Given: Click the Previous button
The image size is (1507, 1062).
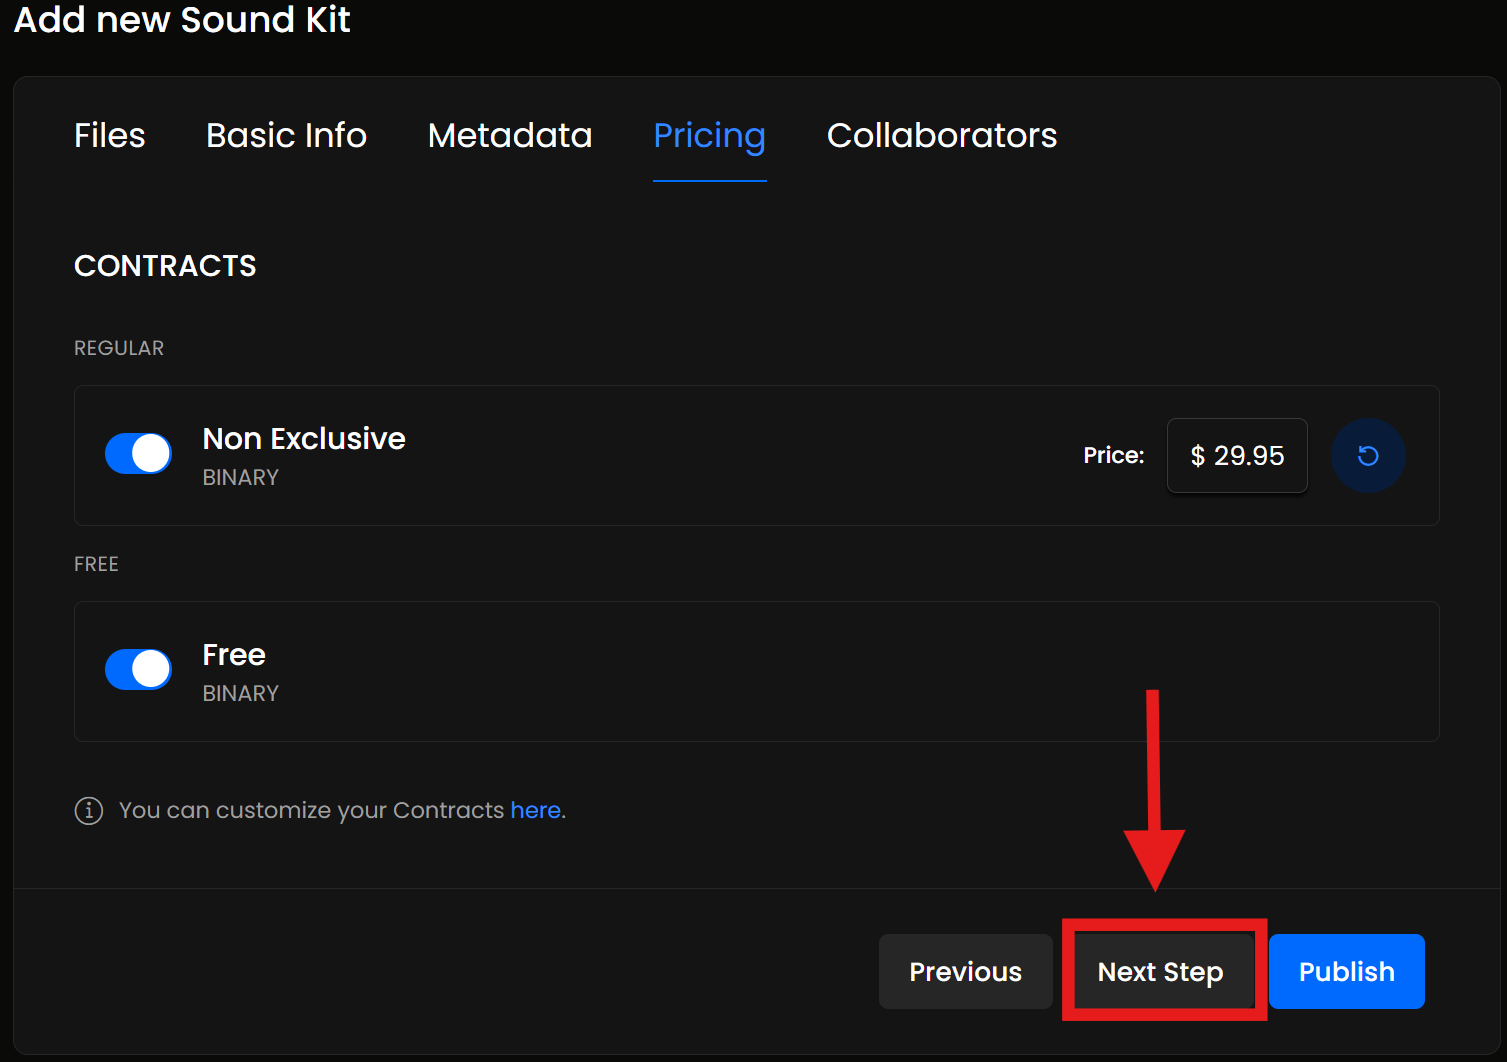Looking at the screenshot, I should pyautogui.click(x=965, y=972).
